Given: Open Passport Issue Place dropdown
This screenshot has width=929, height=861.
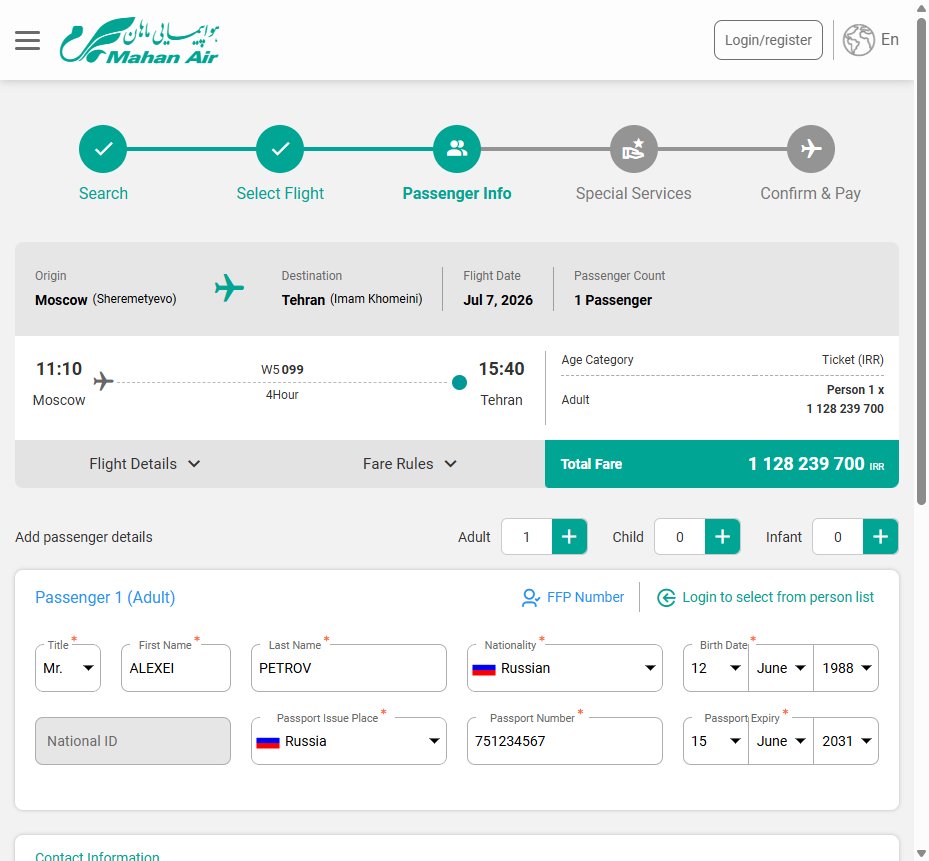Looking at the screenshot, I should pos(349,741).
